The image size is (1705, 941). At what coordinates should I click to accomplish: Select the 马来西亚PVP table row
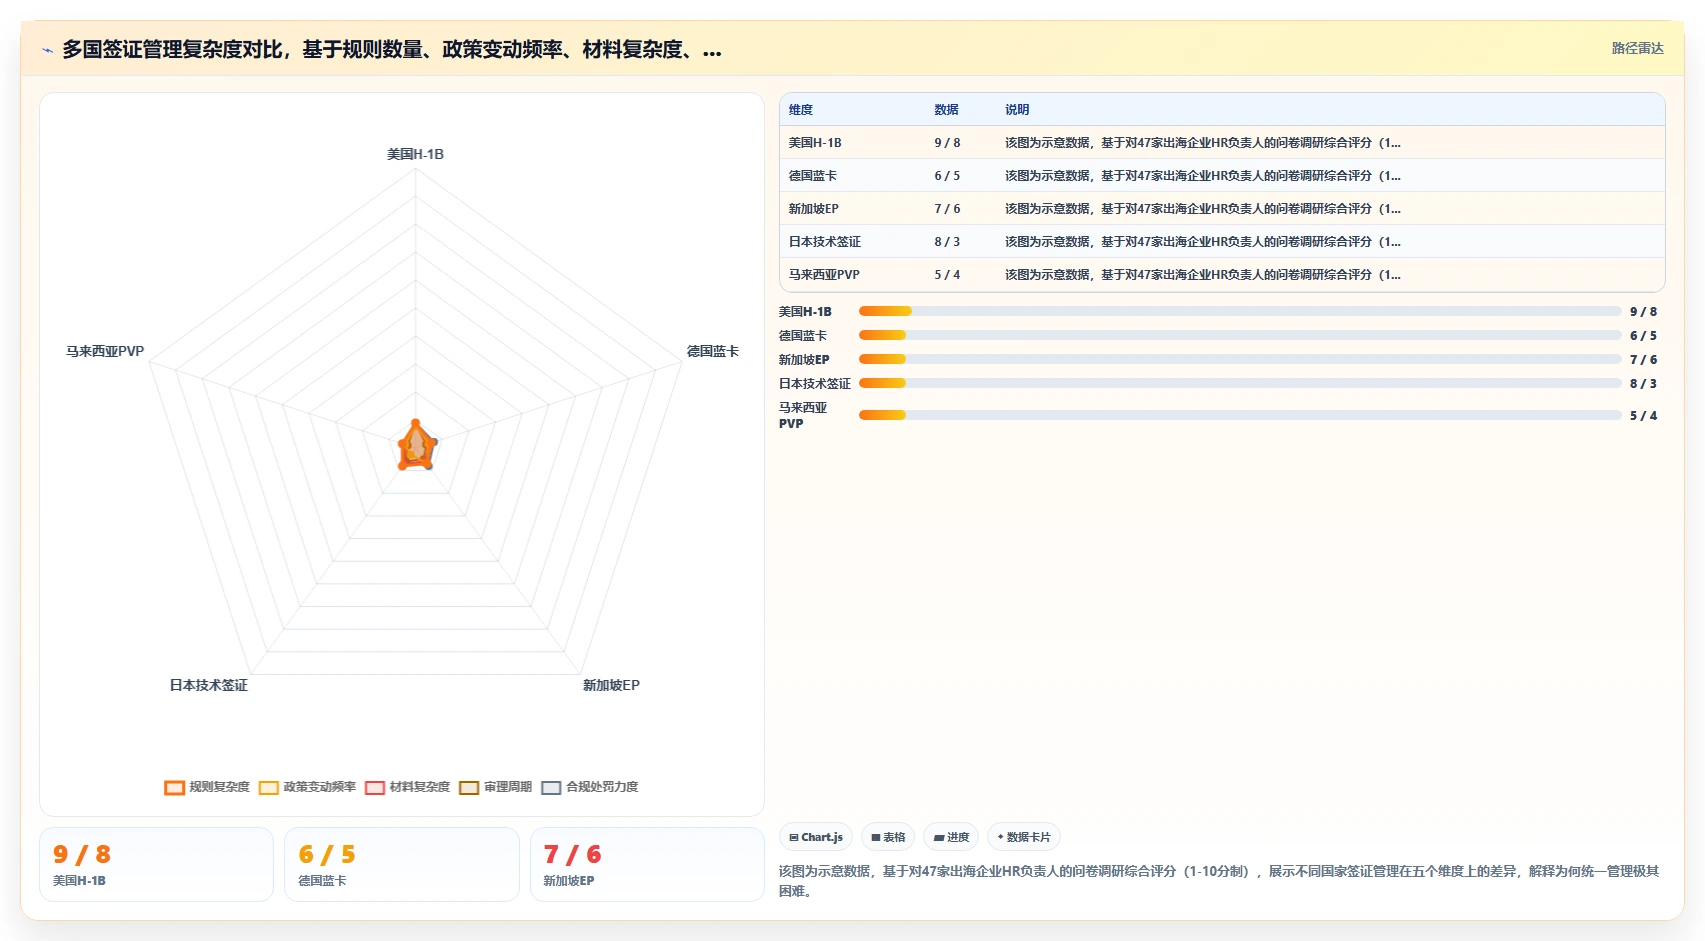tap(1222, 275)
